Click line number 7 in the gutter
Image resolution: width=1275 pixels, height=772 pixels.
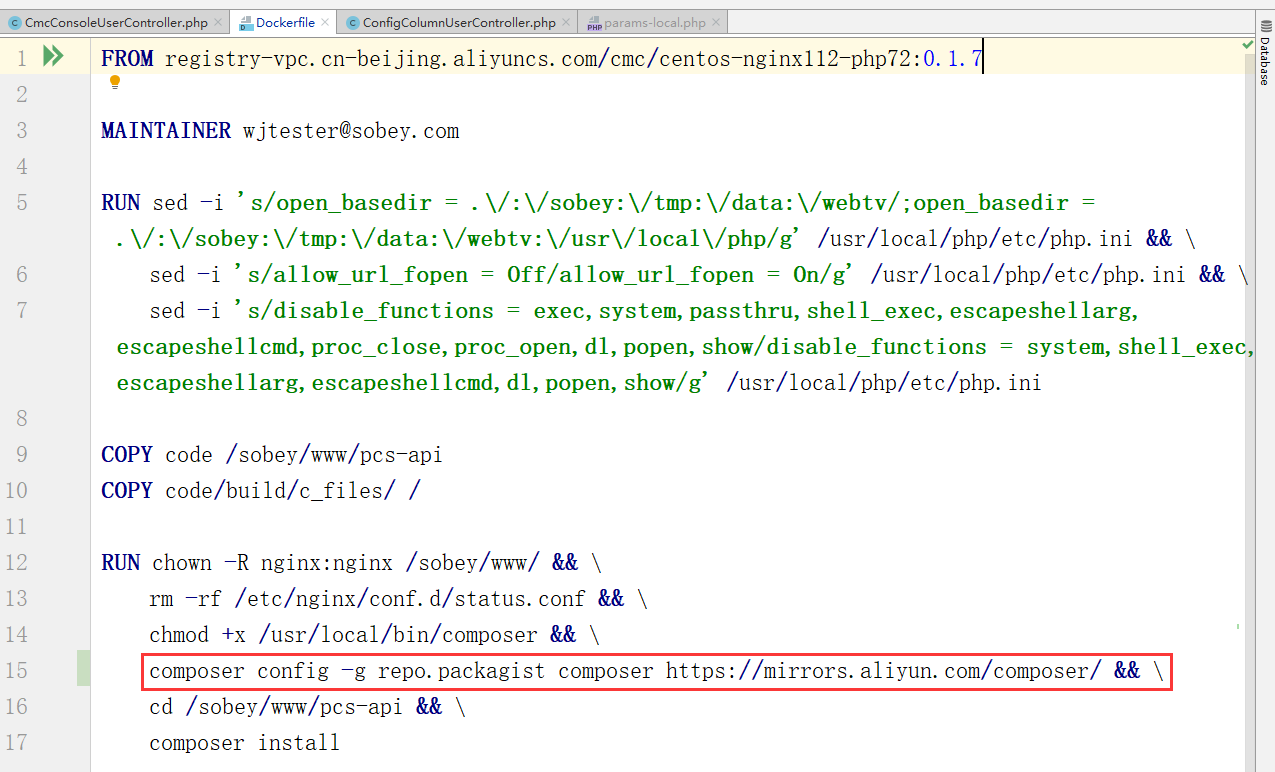click(x=22, y=311)
